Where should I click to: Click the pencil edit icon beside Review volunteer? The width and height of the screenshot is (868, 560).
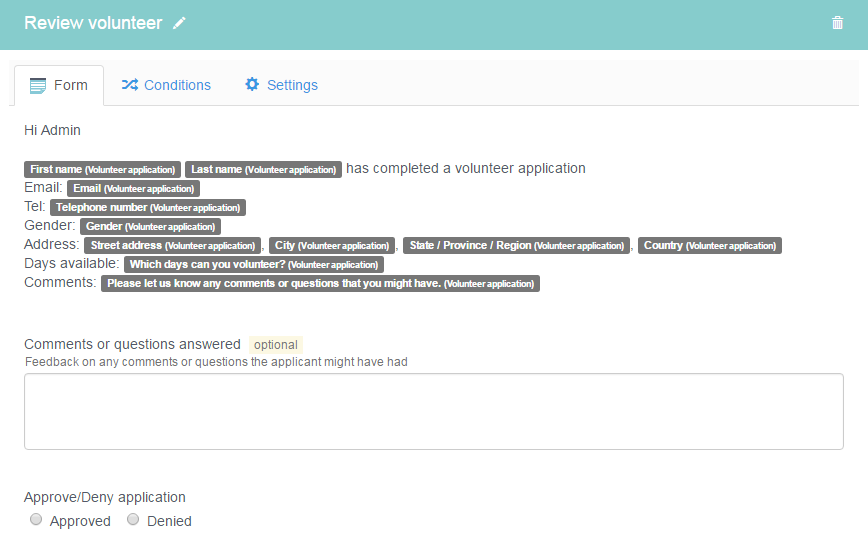point(179,23)
